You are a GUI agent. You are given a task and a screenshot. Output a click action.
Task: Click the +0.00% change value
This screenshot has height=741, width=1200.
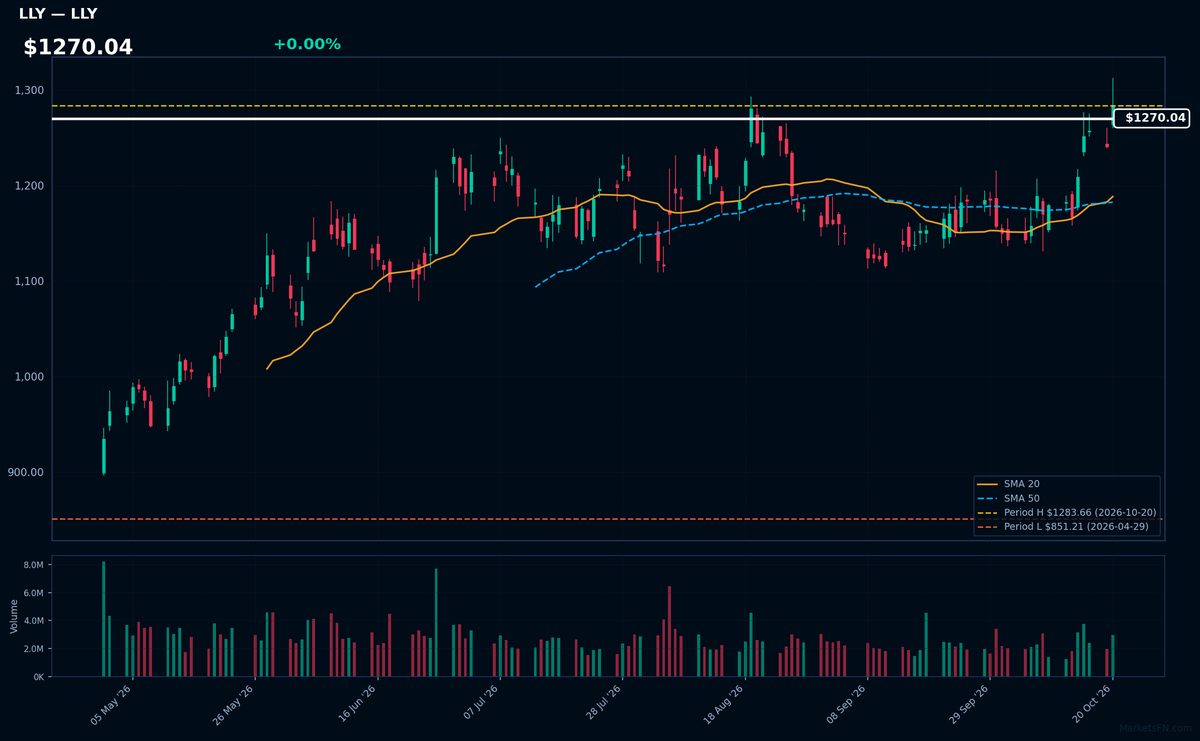[x=307, y=44]
